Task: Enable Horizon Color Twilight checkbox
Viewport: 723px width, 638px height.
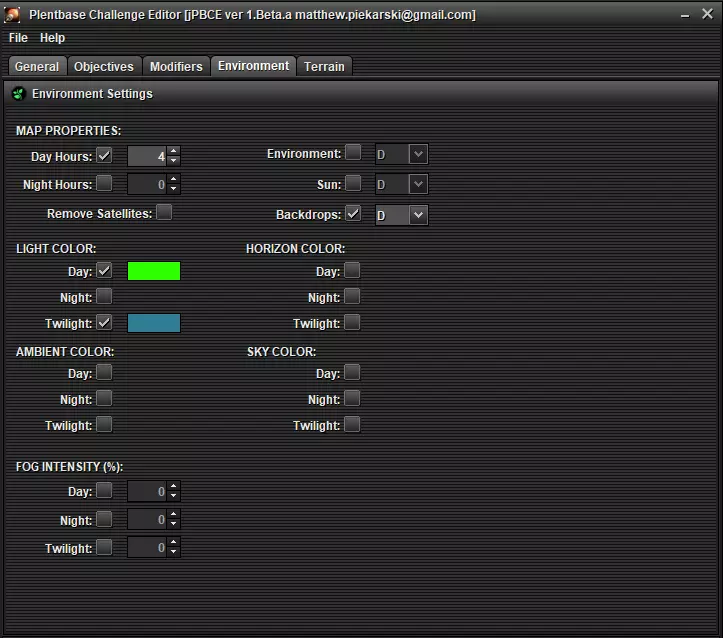Action: coord(352,322)
